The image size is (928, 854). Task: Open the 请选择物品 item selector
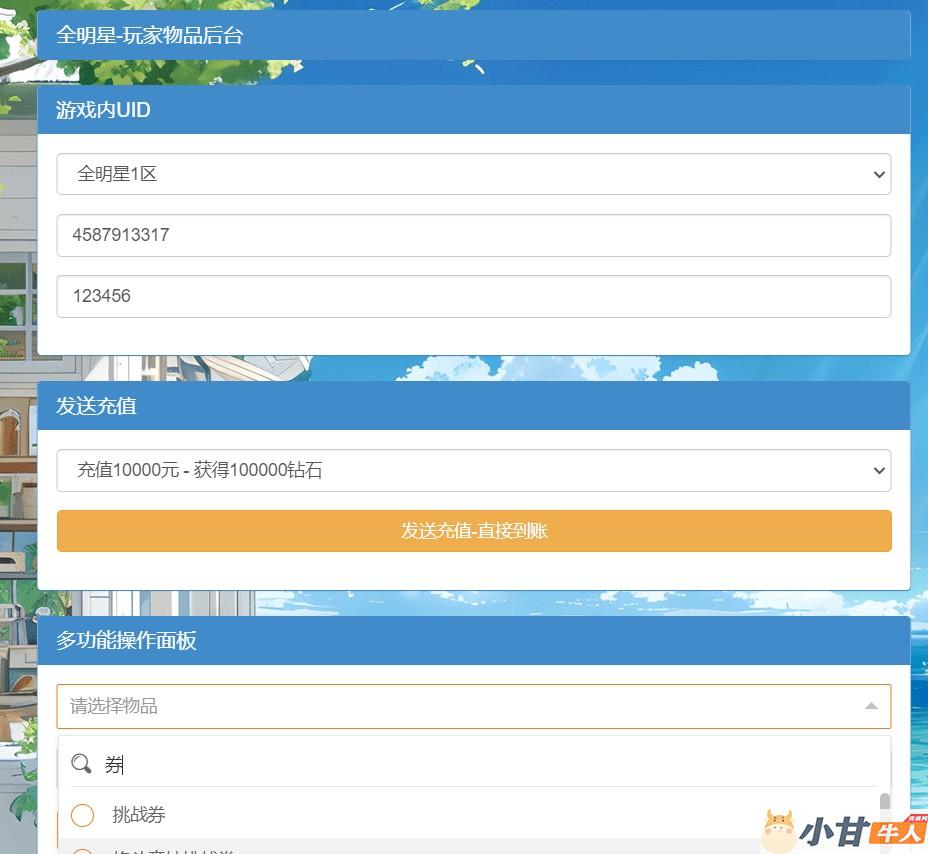pyautogui.click(x=460, y=706)
